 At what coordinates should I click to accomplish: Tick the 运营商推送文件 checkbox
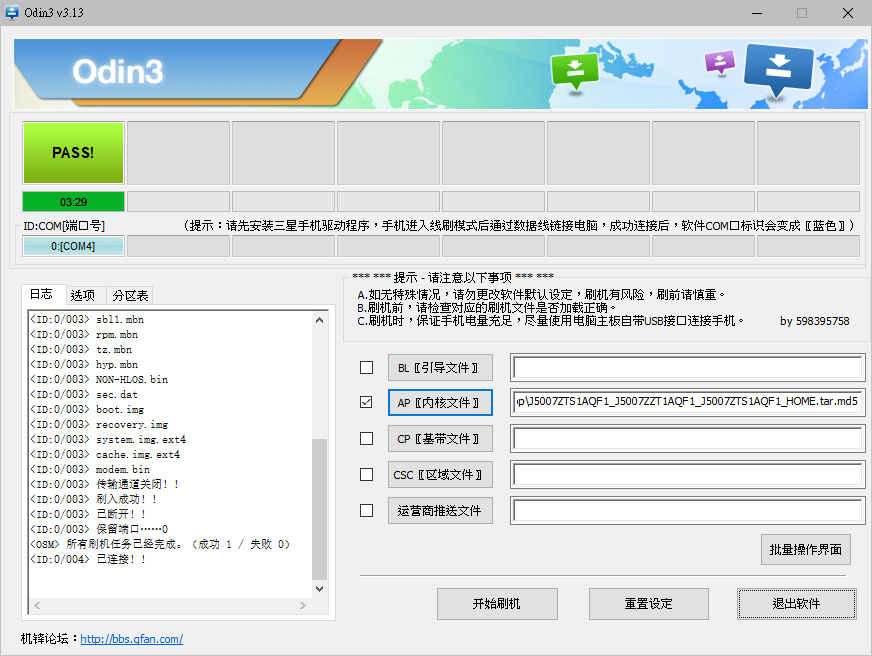366,510
